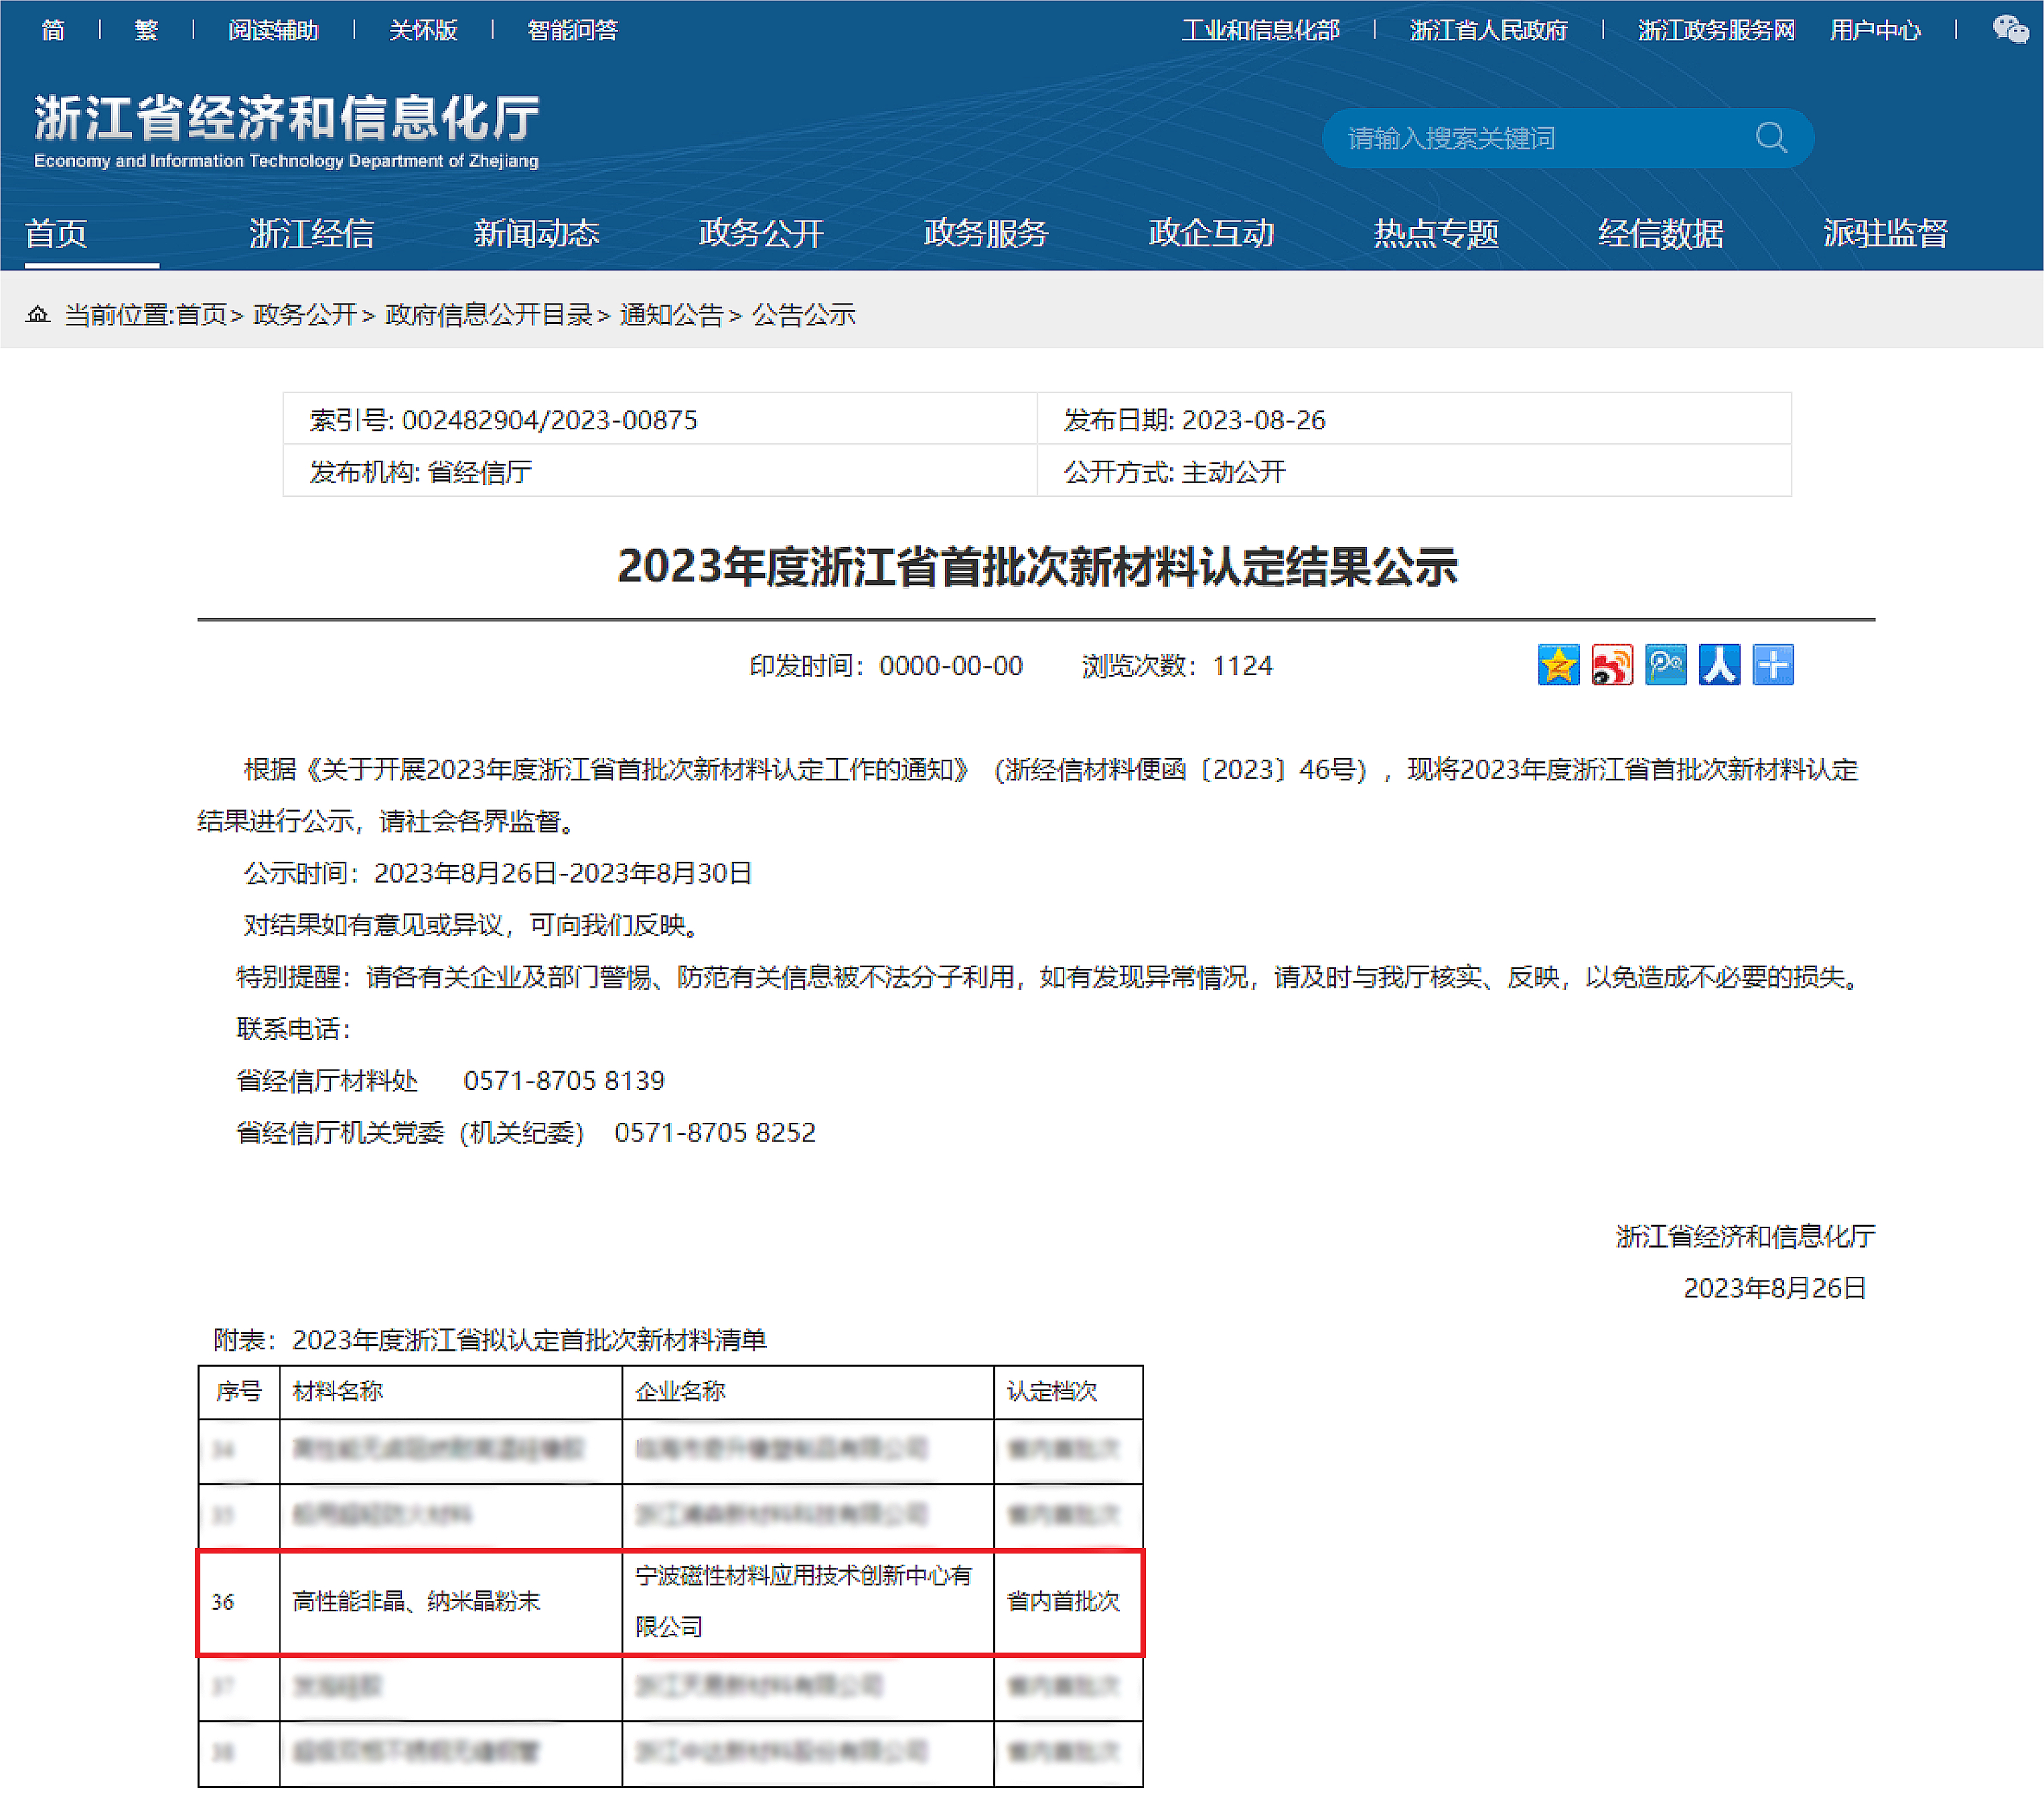Open the 政务服务 navigation menu
The width and height of the screenshot is (2044, 1814).
pos(986,233)
